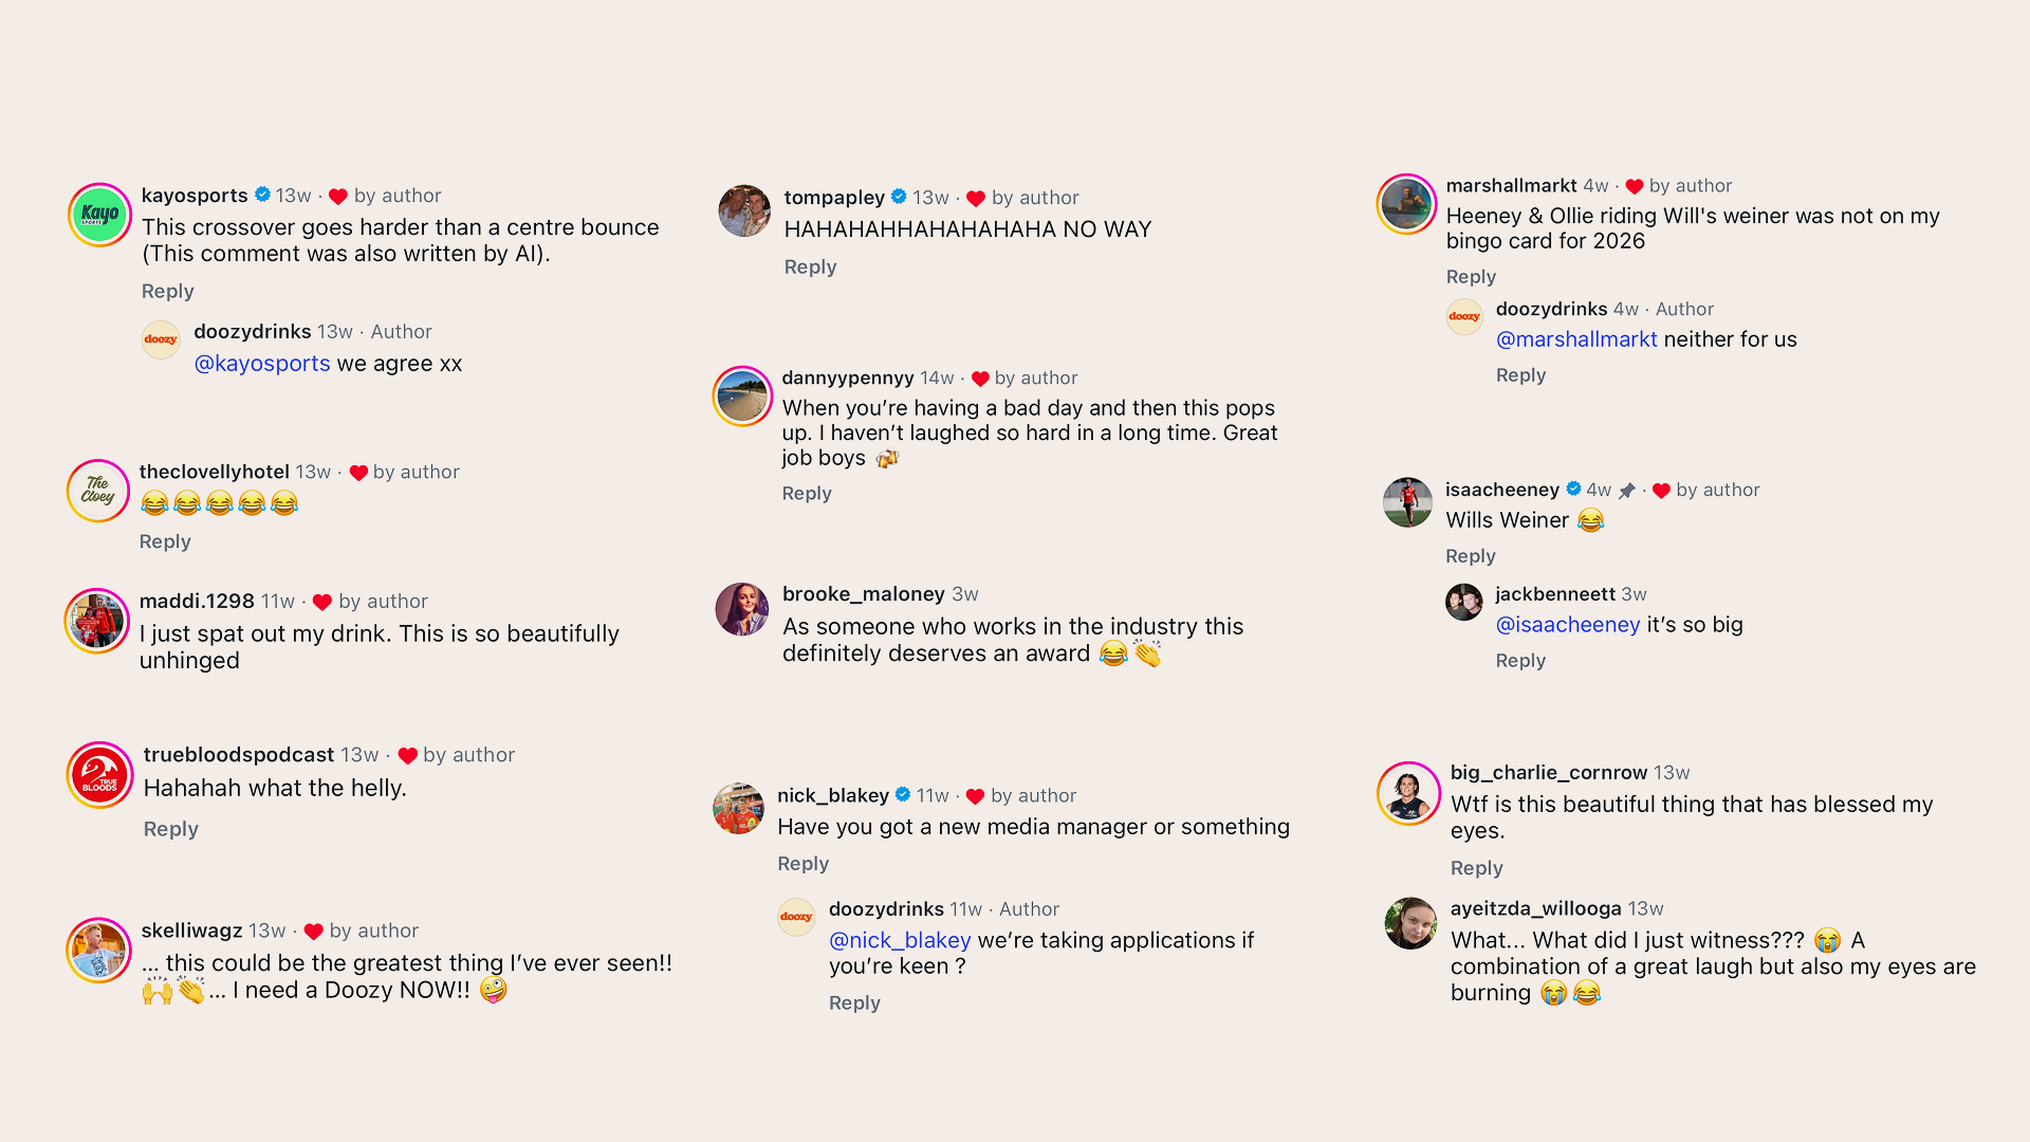The image size is (2030, 1142).
Task: Reply to tompapley's HAHAHA comment
Action: tap(810, 267)
